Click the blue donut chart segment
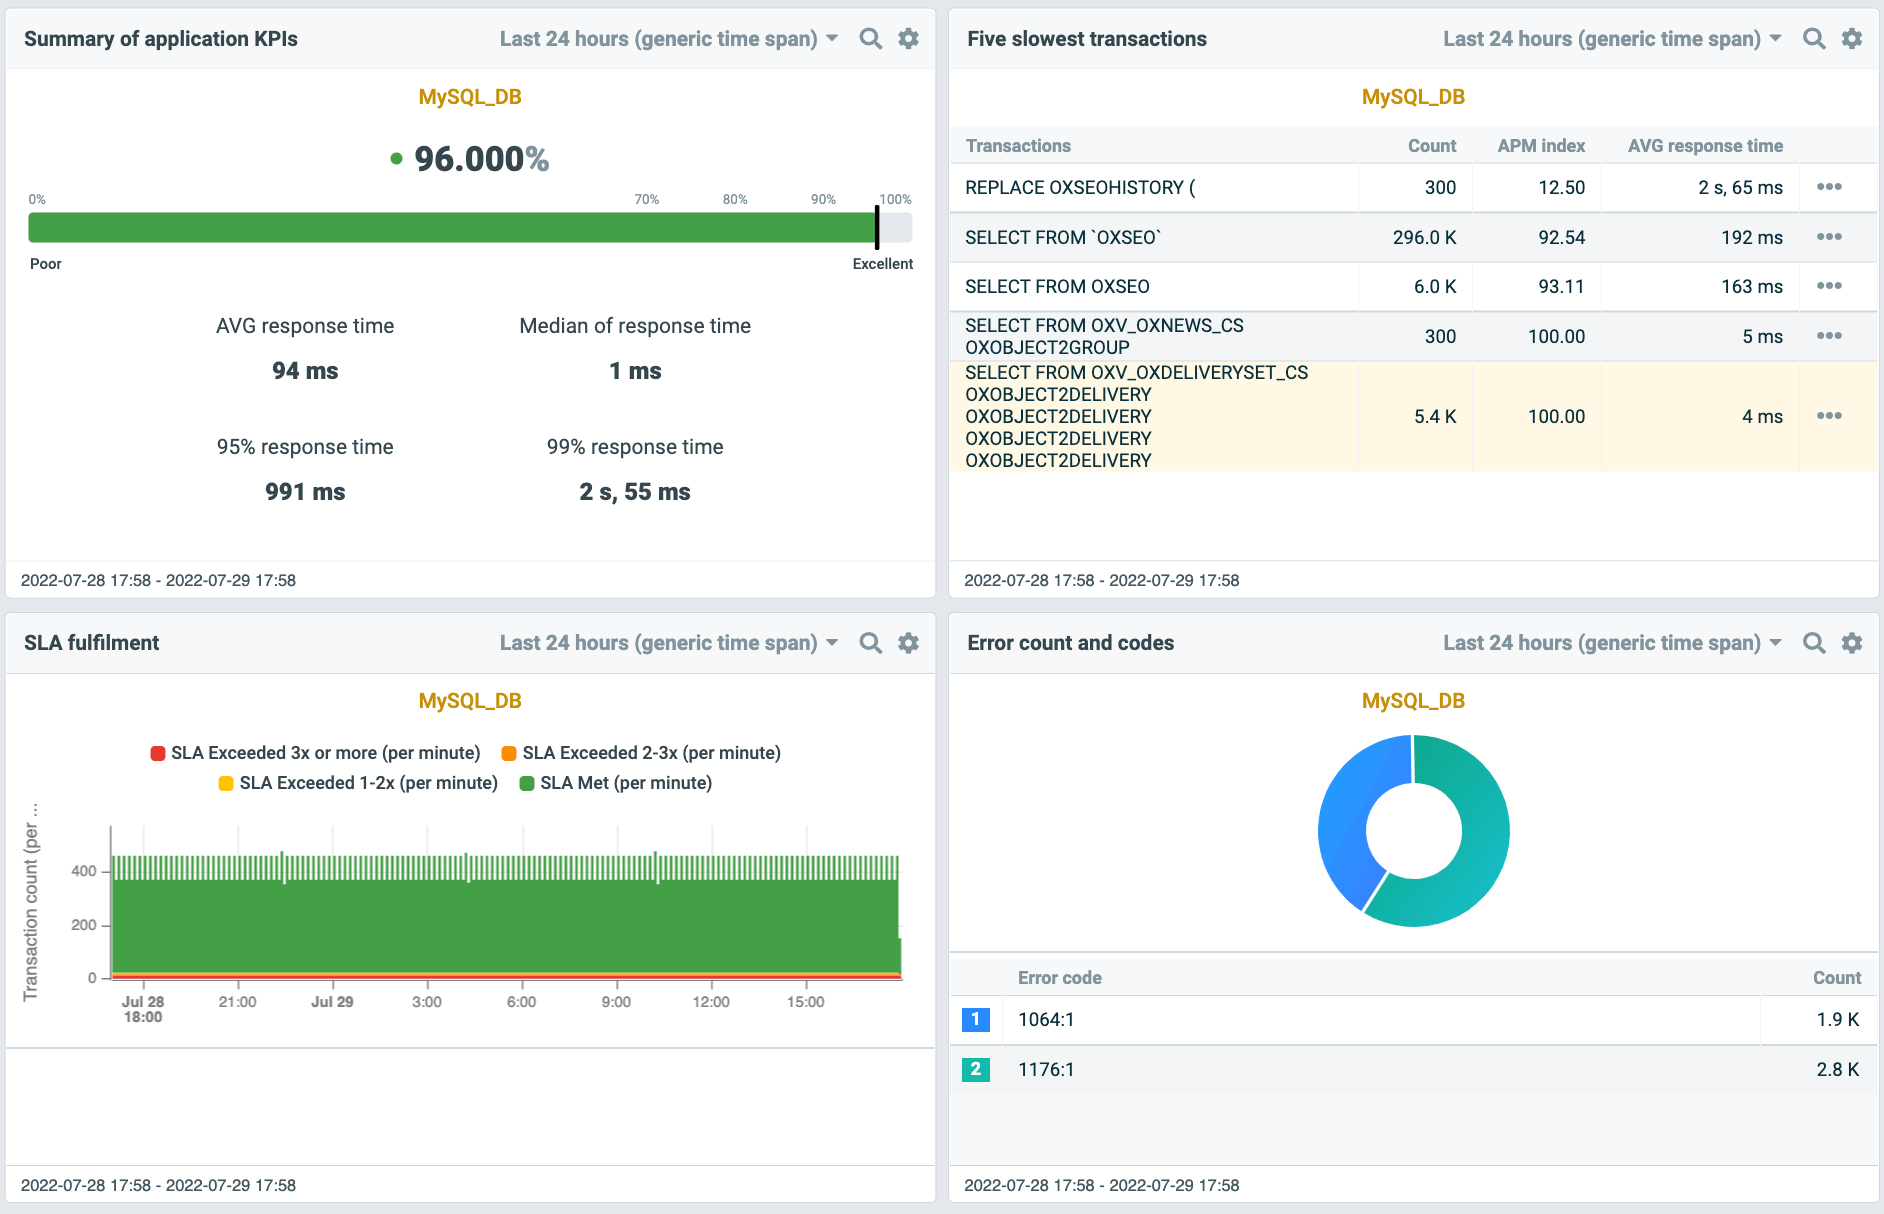1884x1214 pixels. tap(1342, 830)
